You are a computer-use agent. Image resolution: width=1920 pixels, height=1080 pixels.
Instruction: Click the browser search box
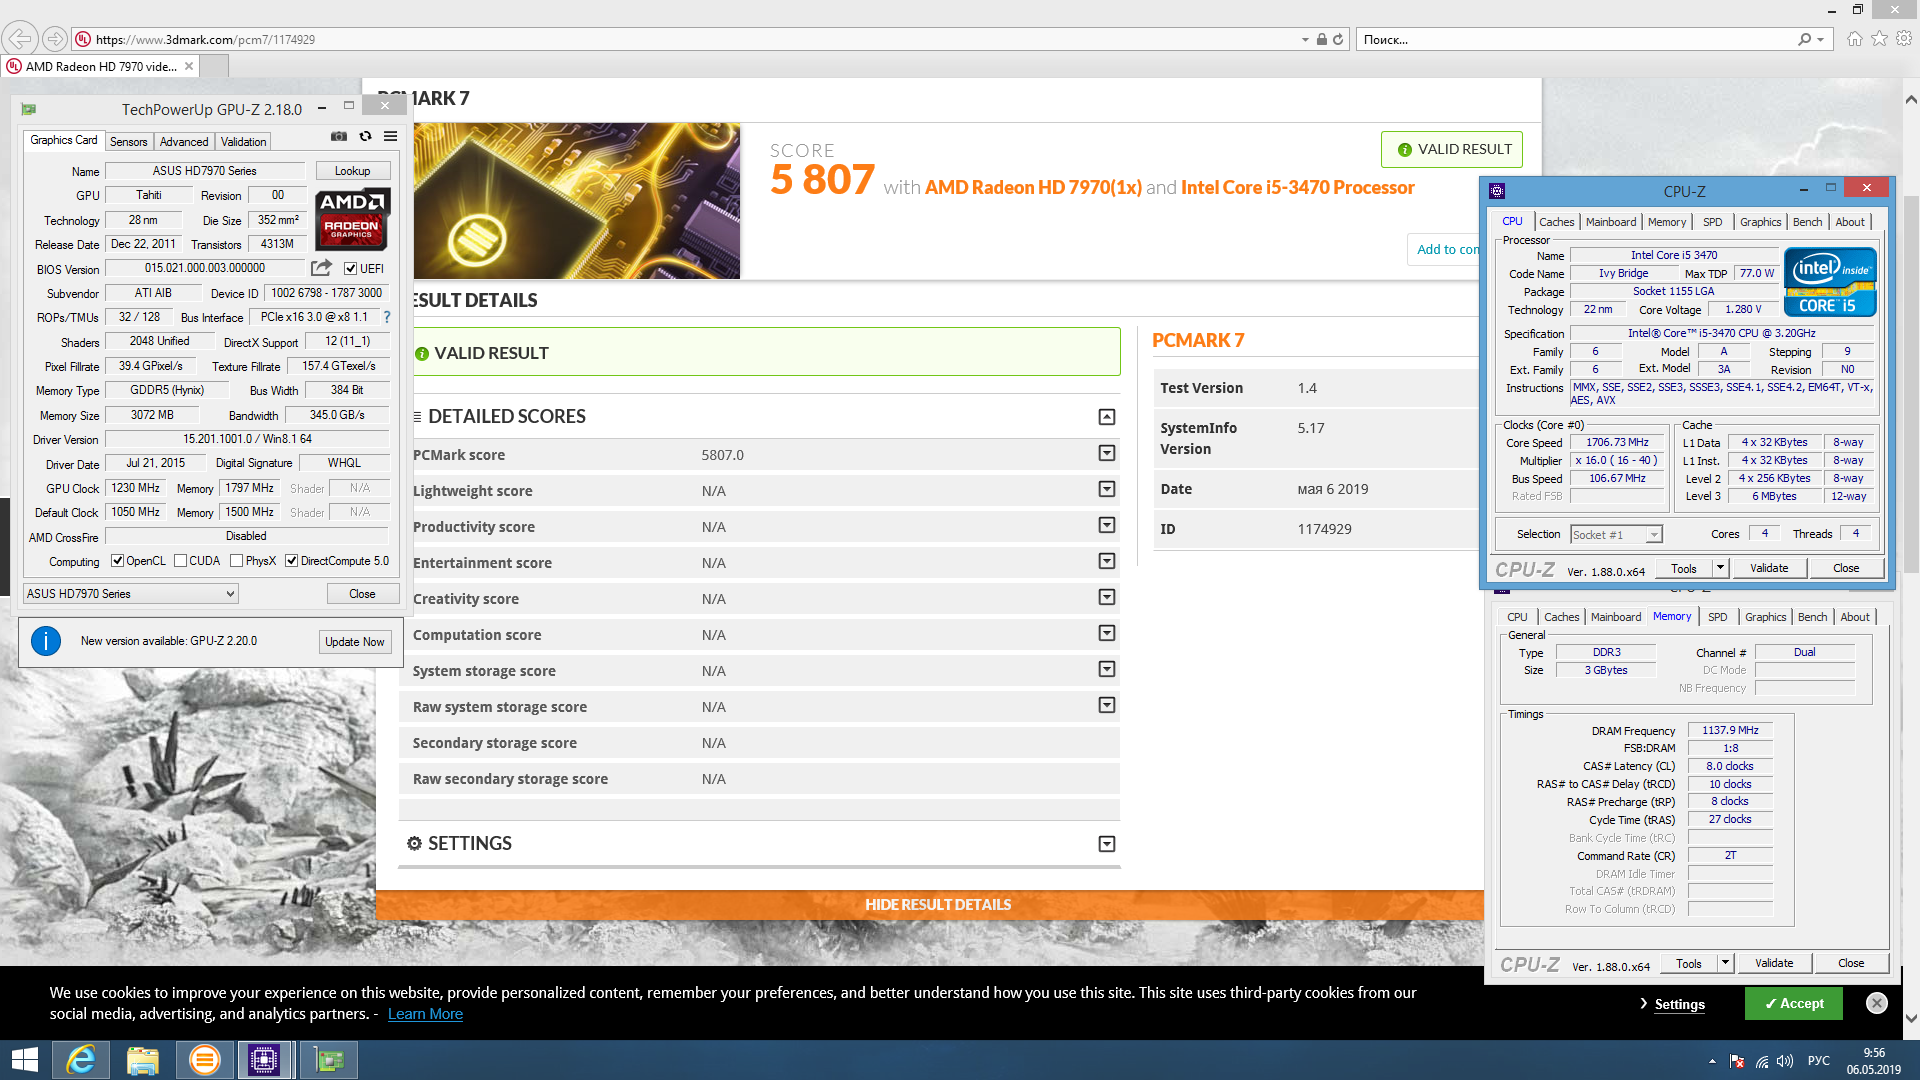tap(1576, 40)
